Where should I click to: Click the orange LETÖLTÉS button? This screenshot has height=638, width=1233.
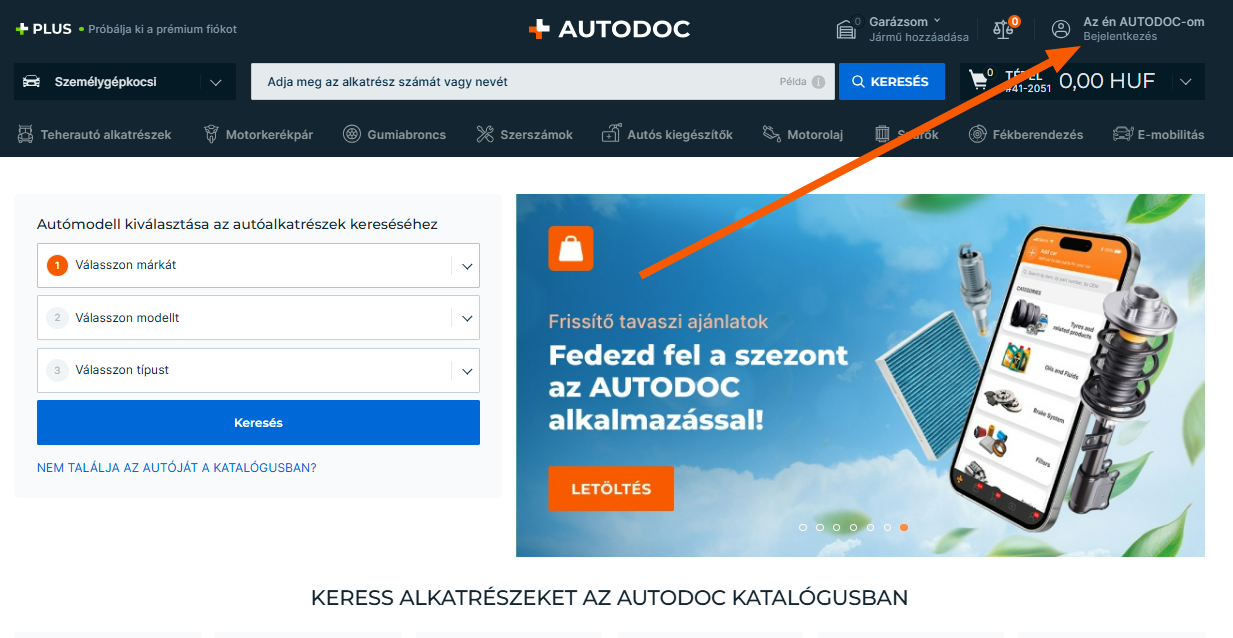point(611,489)
